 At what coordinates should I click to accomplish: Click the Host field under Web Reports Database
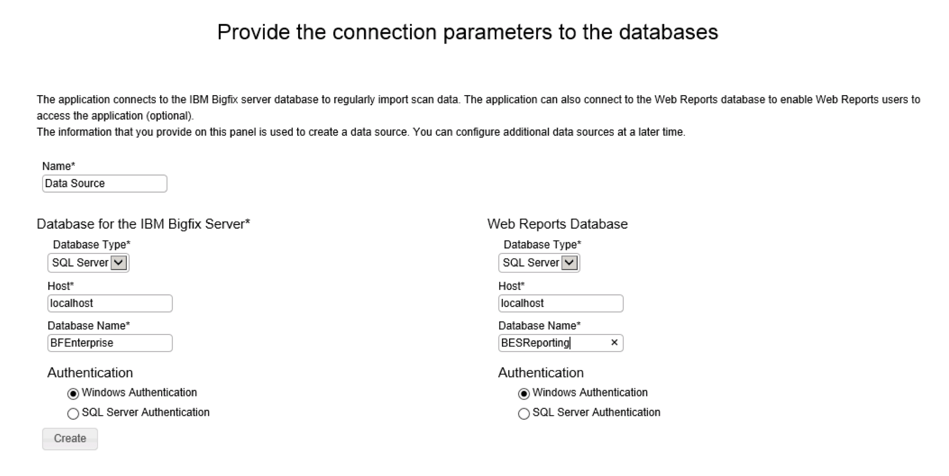click(560, 303)
